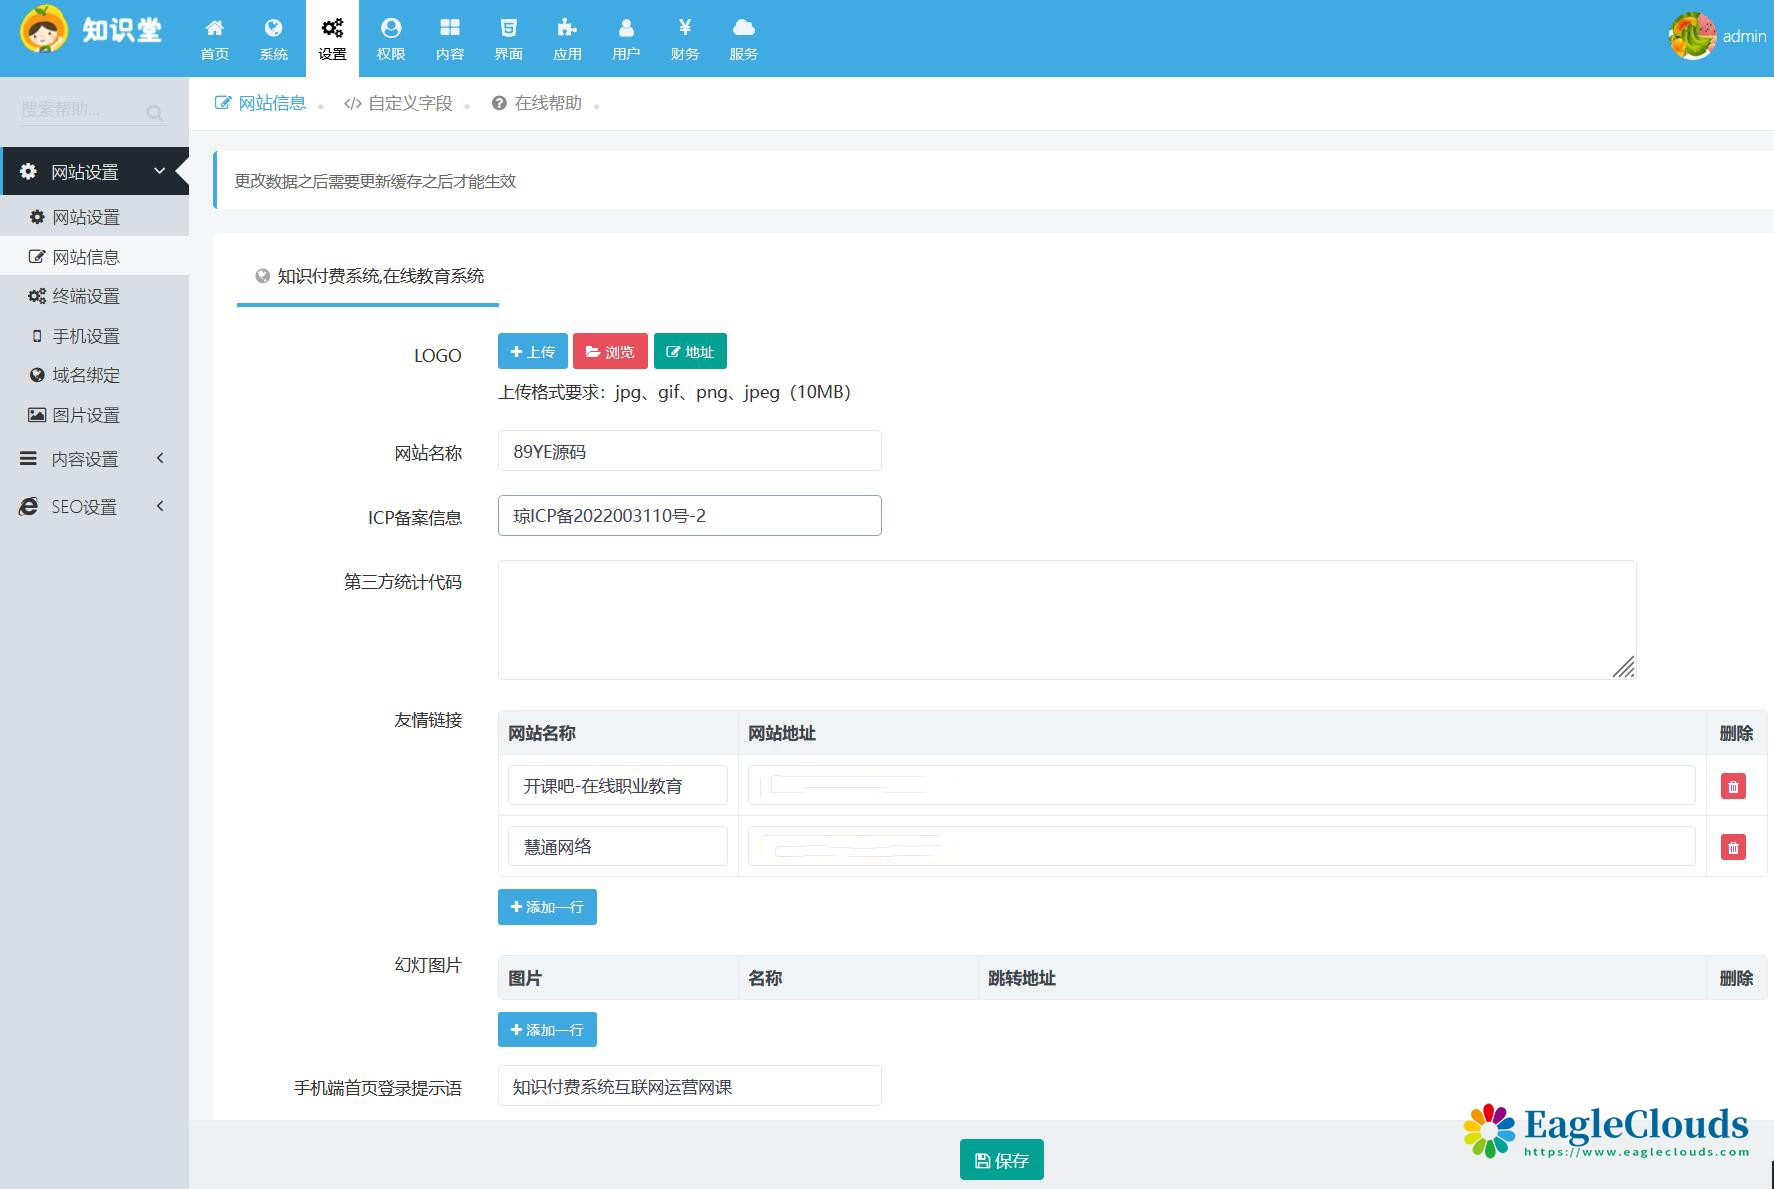Viewport: 1774px width, 1189px height.
Task: Click the search magnifier icon in sidebar
Action: 154,113
